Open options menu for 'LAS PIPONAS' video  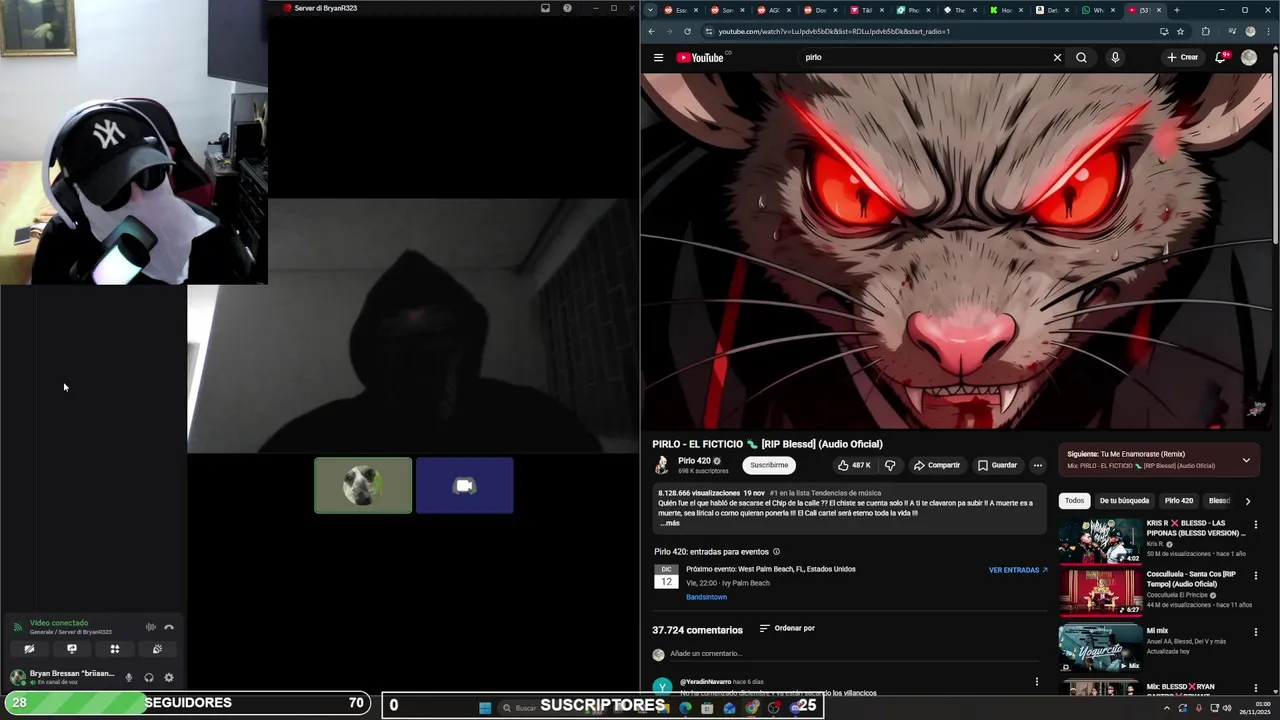1256,524
